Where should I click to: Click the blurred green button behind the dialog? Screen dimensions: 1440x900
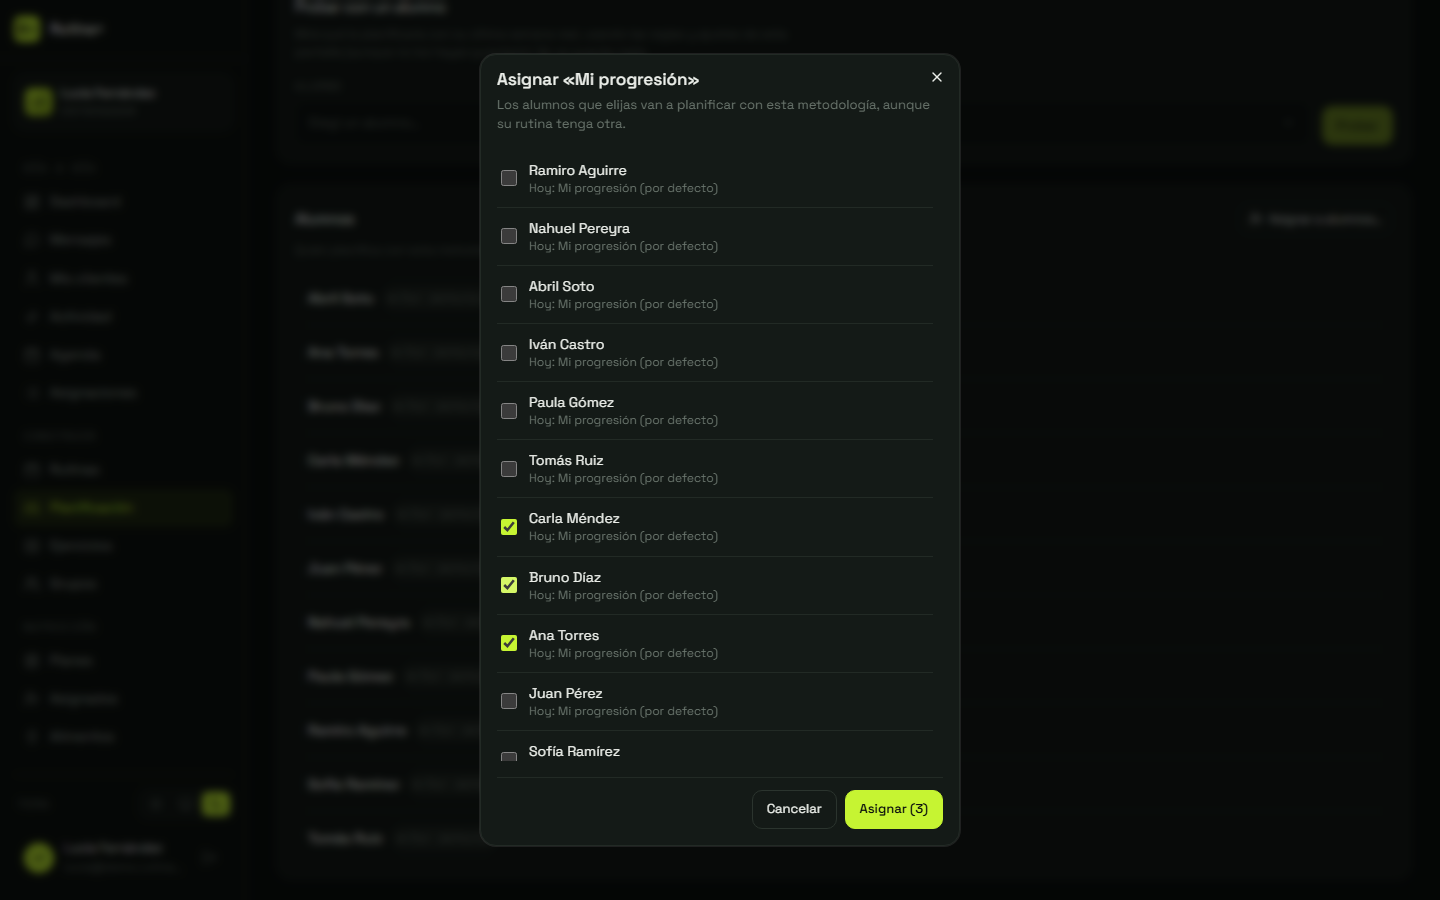click(1357, 125)
